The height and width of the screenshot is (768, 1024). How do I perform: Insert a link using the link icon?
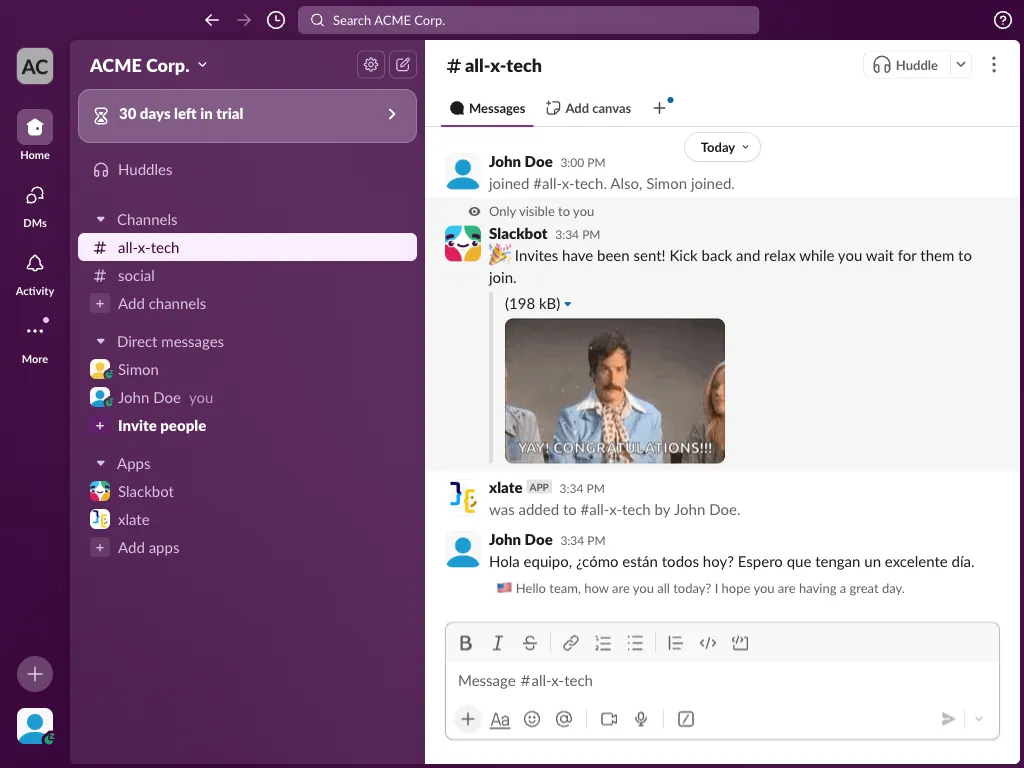(570, 643)
